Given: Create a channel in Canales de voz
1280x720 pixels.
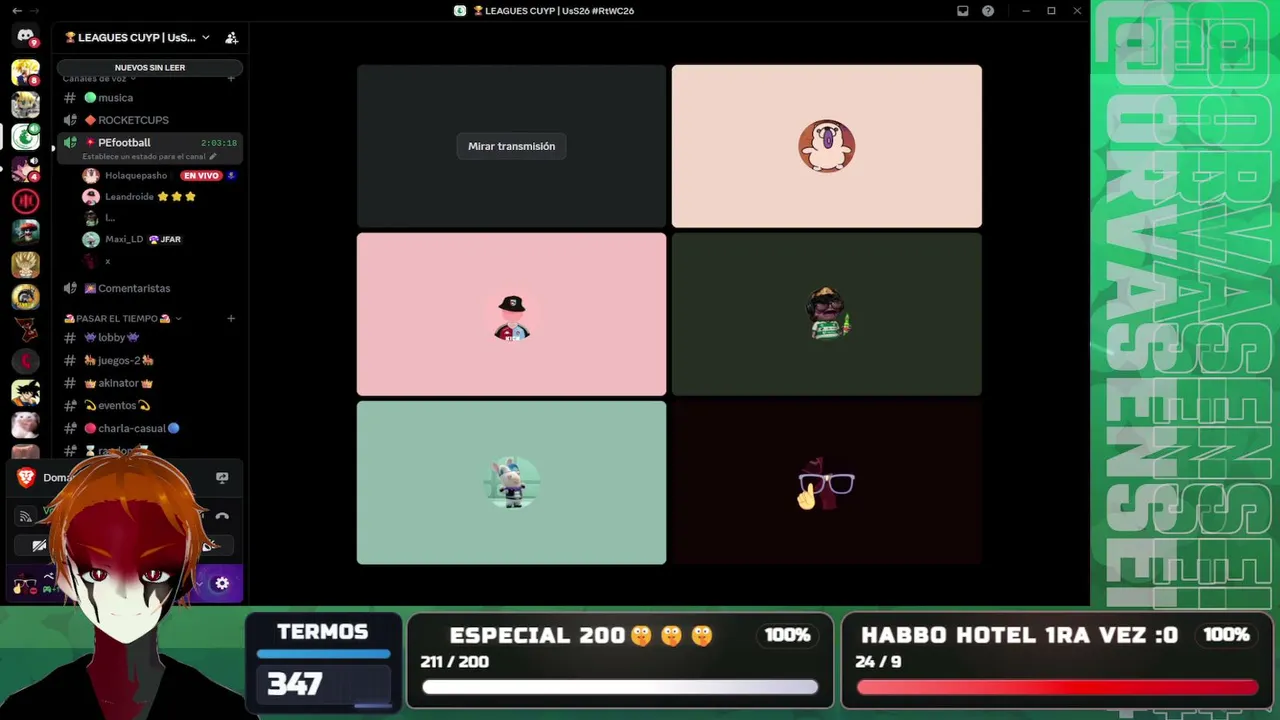Looking at the screenshot, I should pyautogui.click(x=231, y=78).
